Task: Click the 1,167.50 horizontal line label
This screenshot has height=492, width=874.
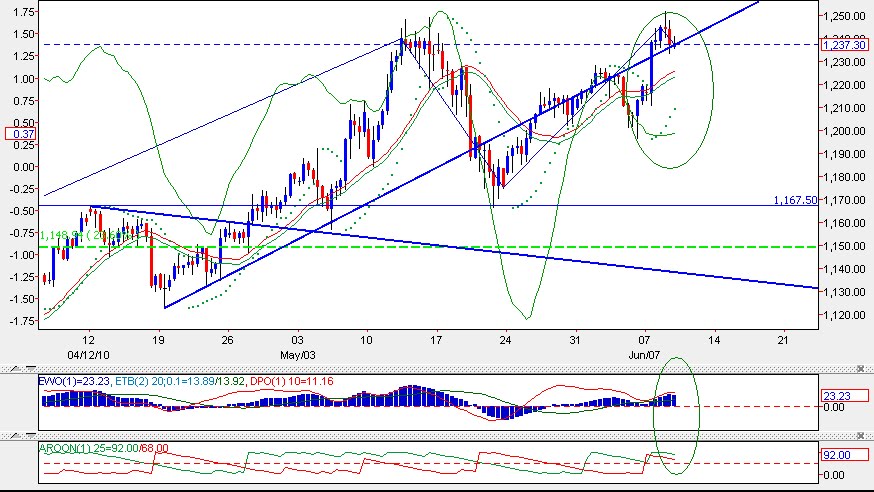Action: [x=795, y=200]
